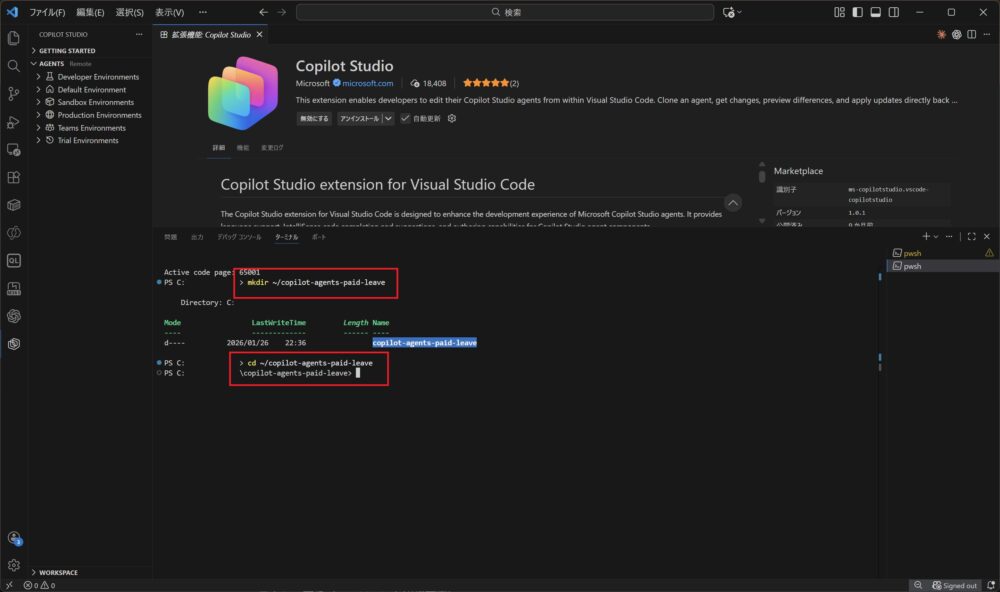
Task: Open the ファイル(F) menu
Action: 47,12
